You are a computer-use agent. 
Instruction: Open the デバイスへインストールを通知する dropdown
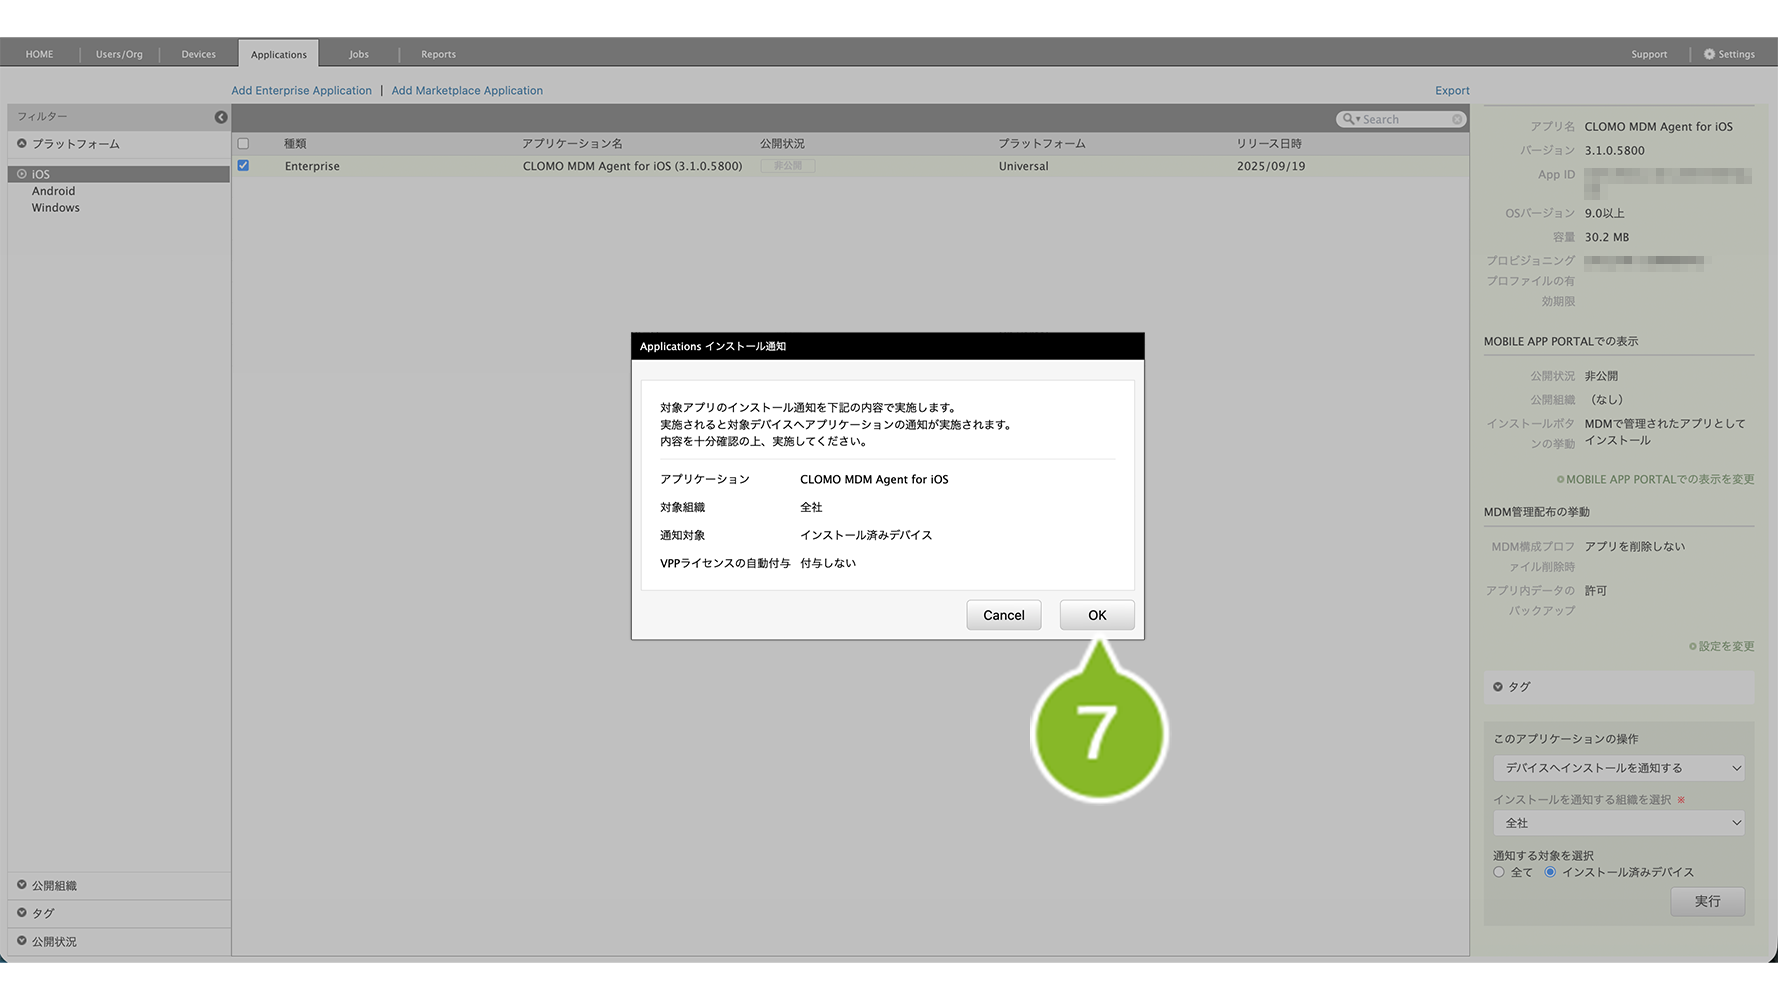(1618, 768)
